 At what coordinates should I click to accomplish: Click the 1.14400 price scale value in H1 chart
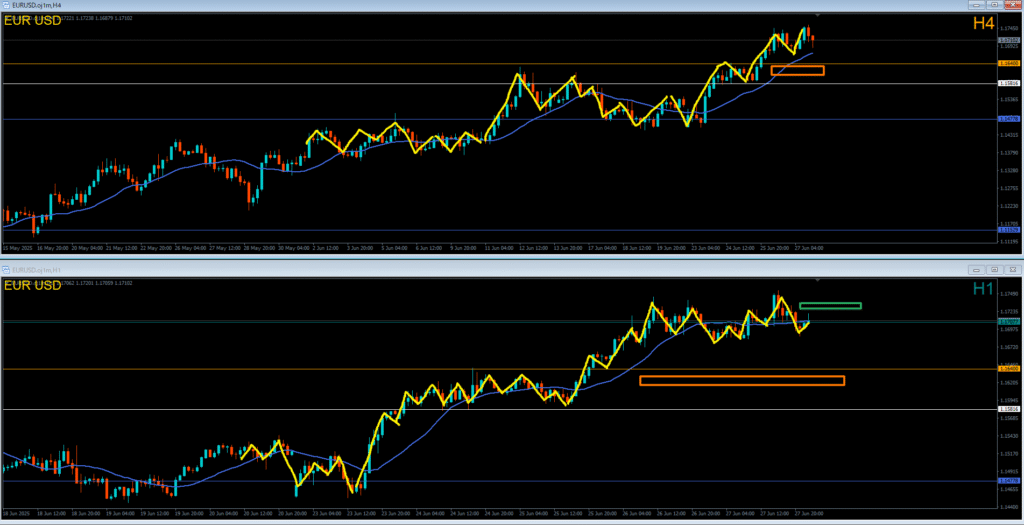pyautogui.click(x=1009, y=506)
